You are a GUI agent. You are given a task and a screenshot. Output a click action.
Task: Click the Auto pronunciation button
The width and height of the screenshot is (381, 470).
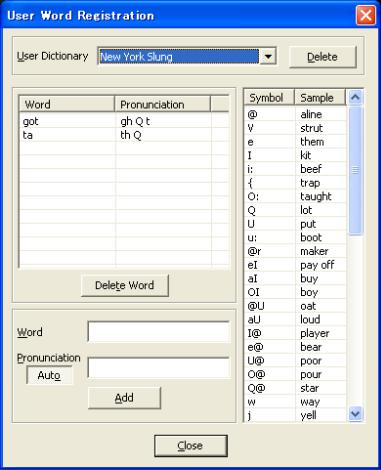pyautogui.click(x=49, y=375)
